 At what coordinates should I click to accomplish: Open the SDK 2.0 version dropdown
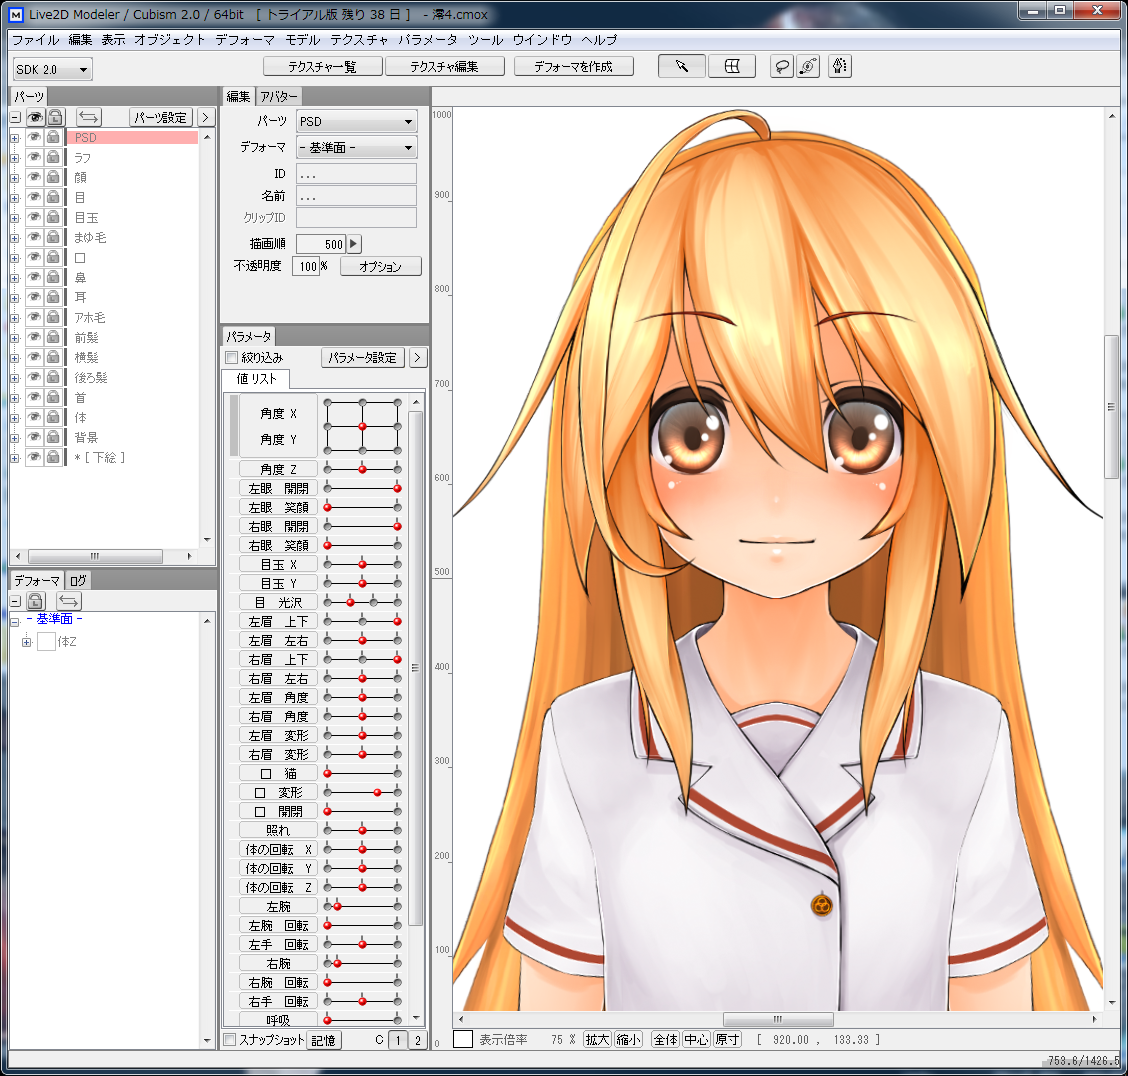coord(53,69)
